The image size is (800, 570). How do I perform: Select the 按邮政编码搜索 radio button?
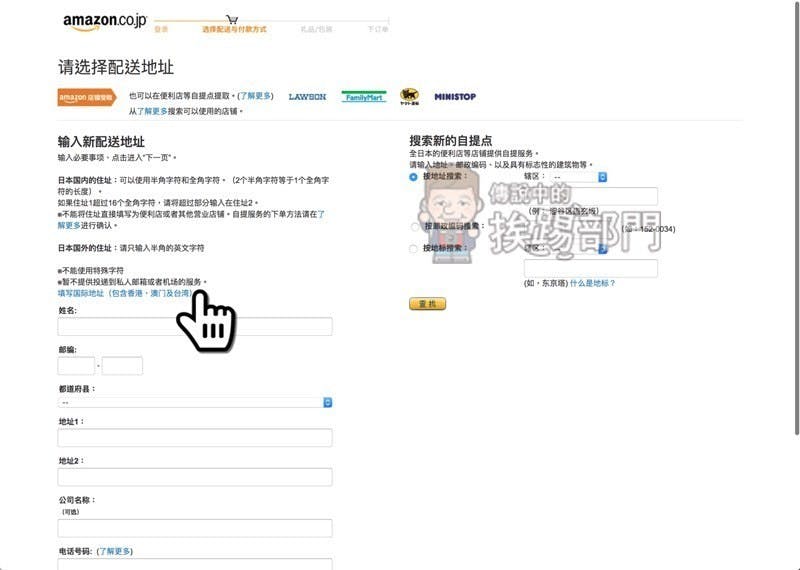pyautogui.click(x=415, y=226)
